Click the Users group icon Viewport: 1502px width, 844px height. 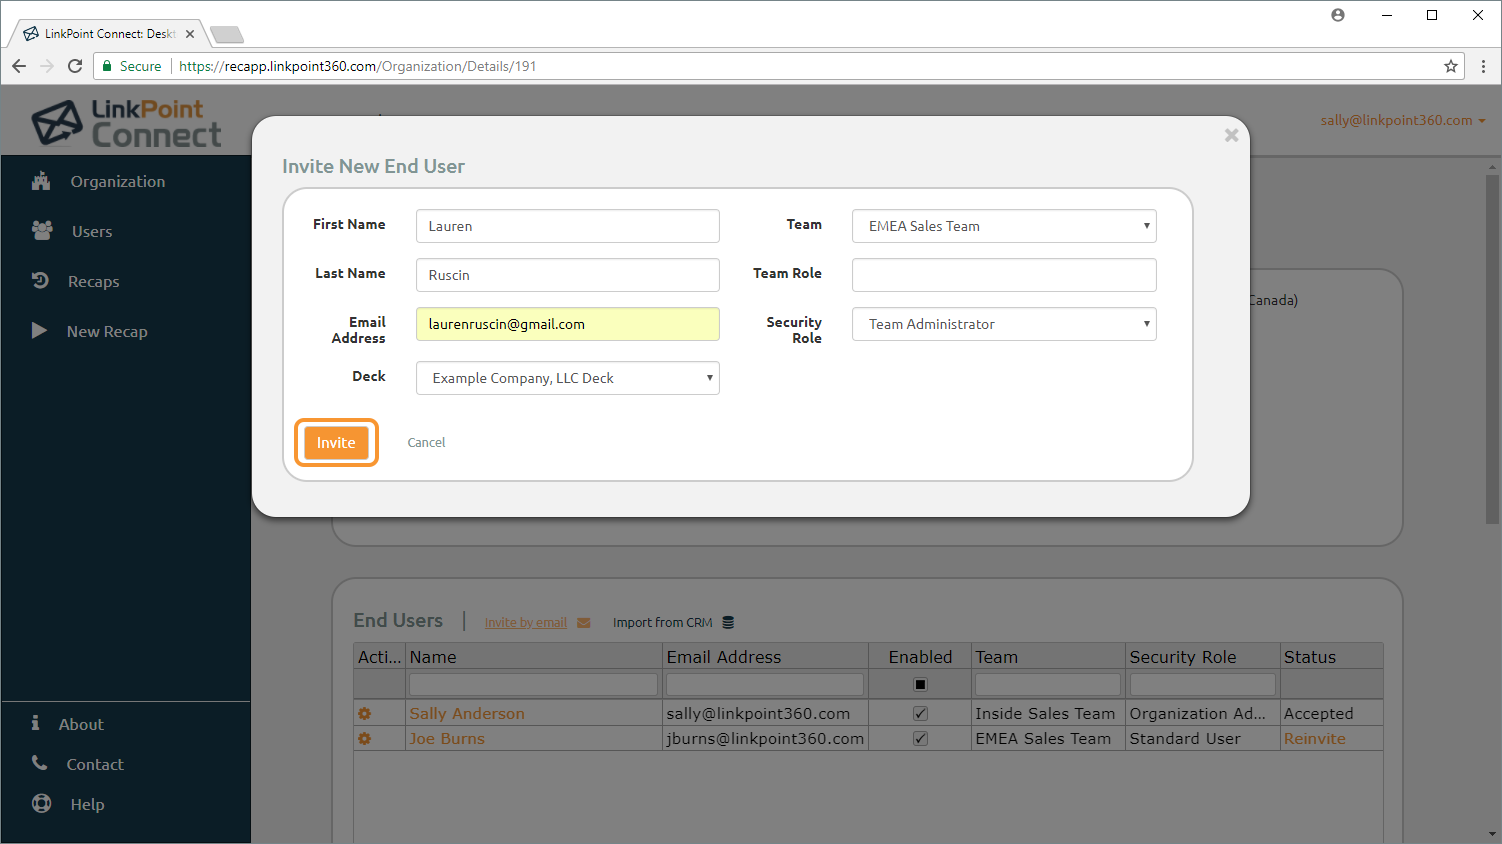coord(42,230)
